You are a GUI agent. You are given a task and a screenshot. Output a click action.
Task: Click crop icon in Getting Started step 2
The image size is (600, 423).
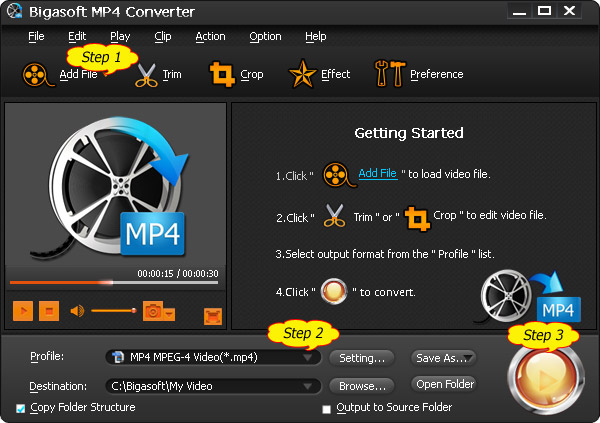click(x=417, y=219)
